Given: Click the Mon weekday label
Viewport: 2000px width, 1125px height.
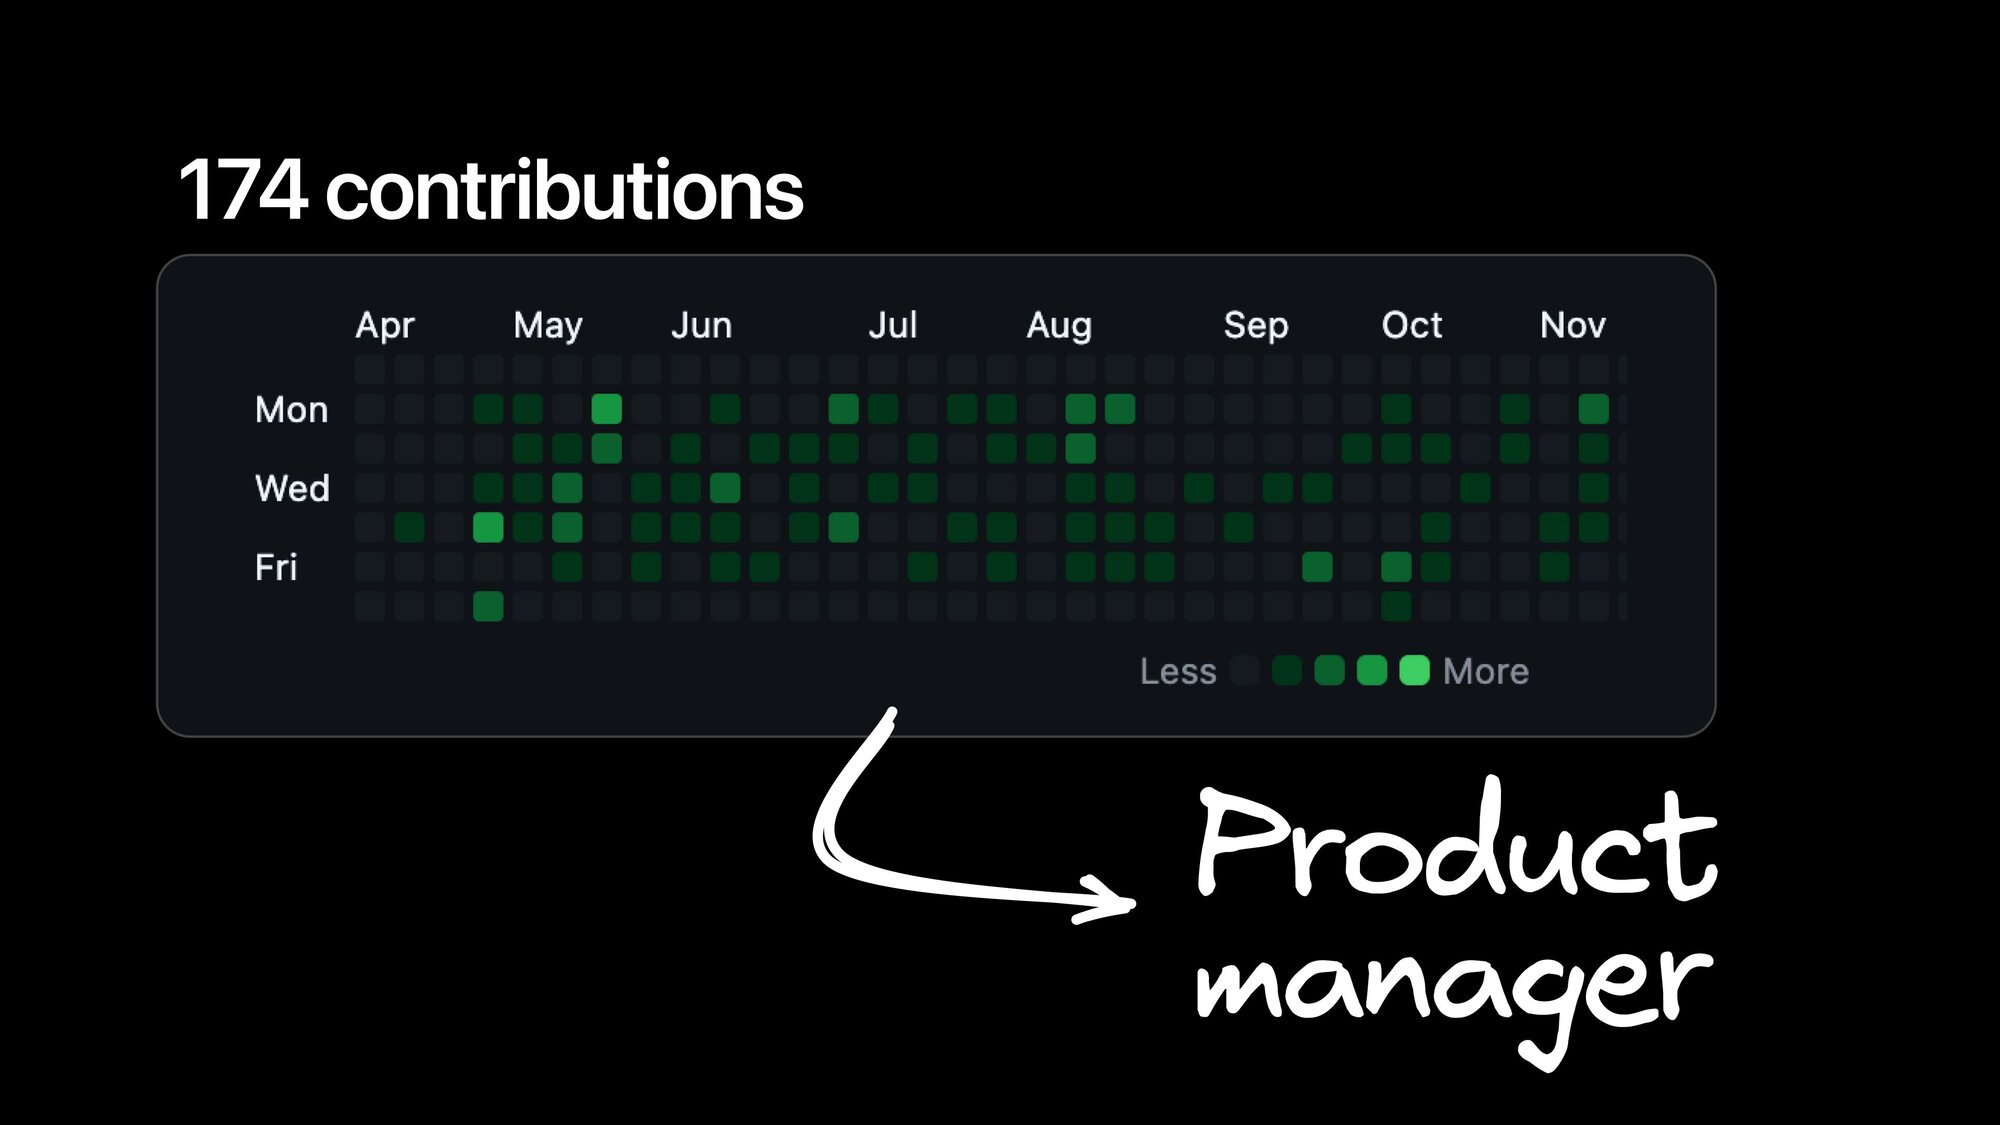Looking at the screenshot, I should pyautogui.click(x=291, y=409).
